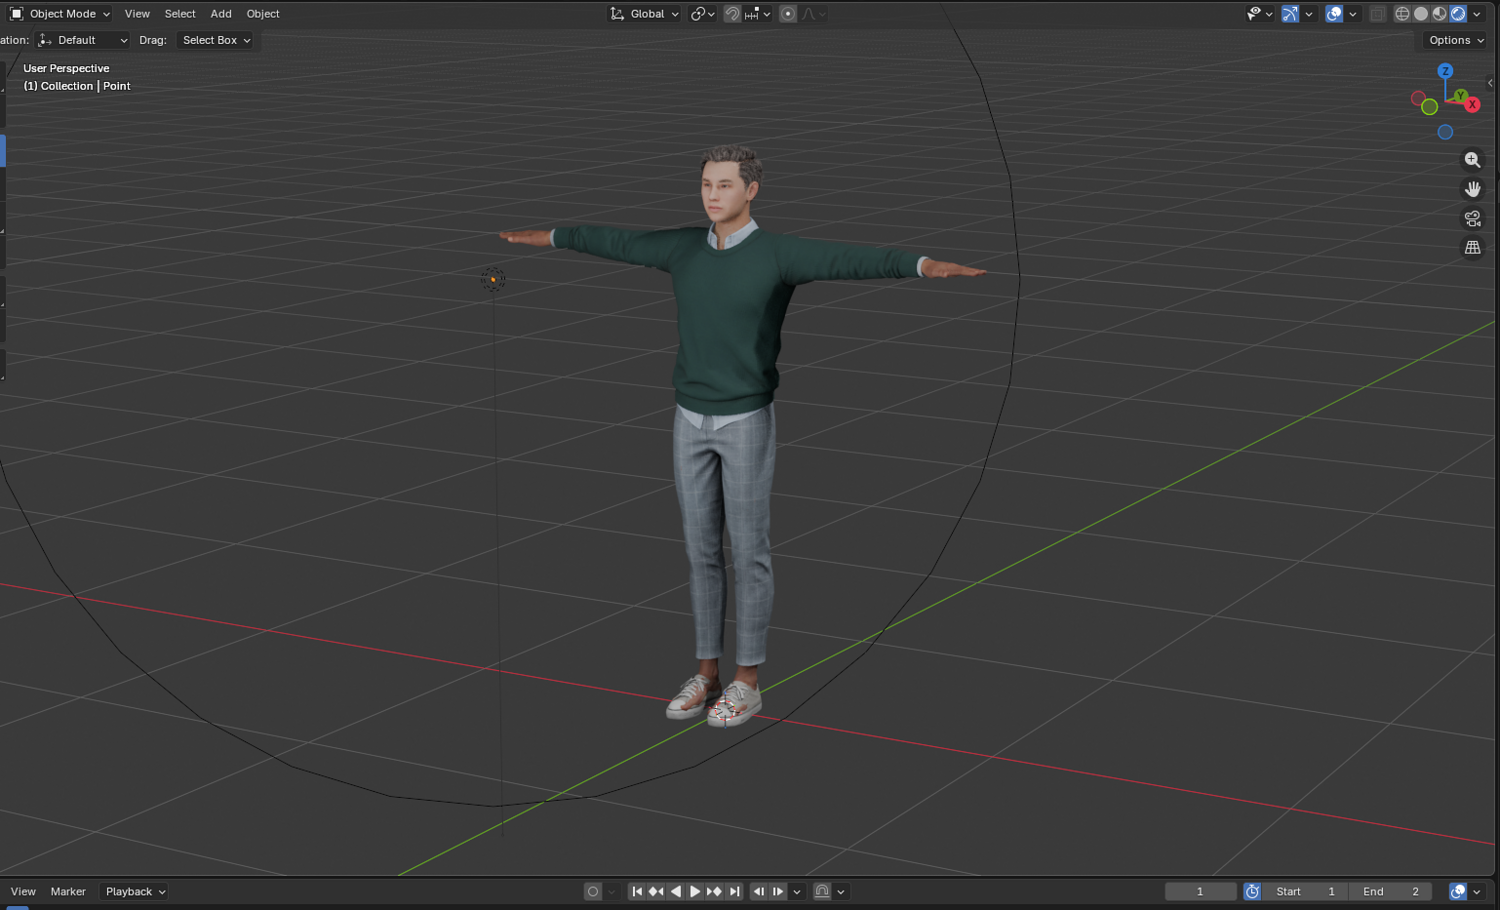Screen dimensions: 1500x910
Task: Toggle snapping magnet in viewport header
Action: pyautogui.click(x=732, y=14)
